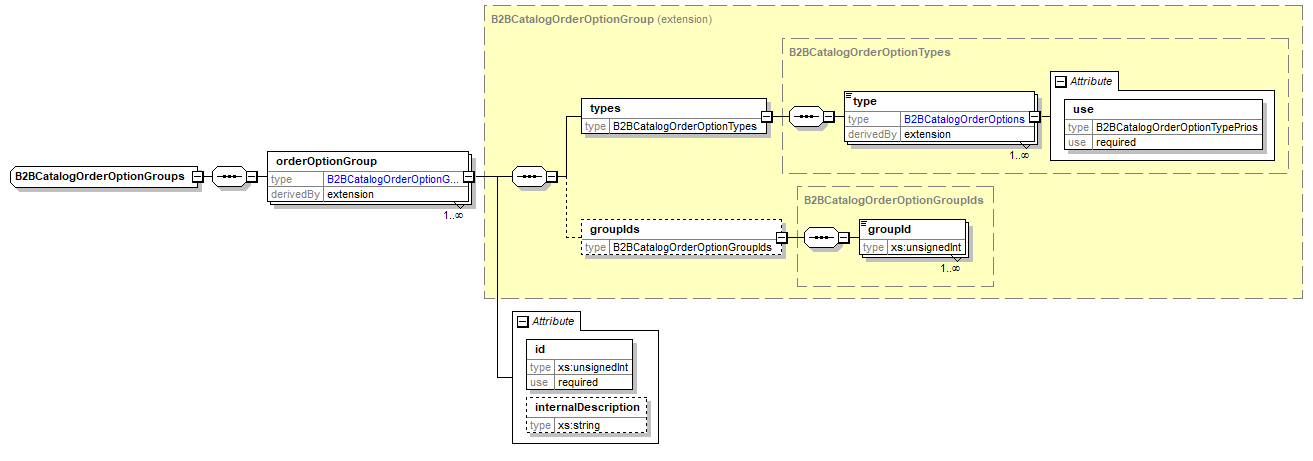This screenshot has height=461, width=1313.
Task: Select the groupId element
Action: (x=889, y=229)
